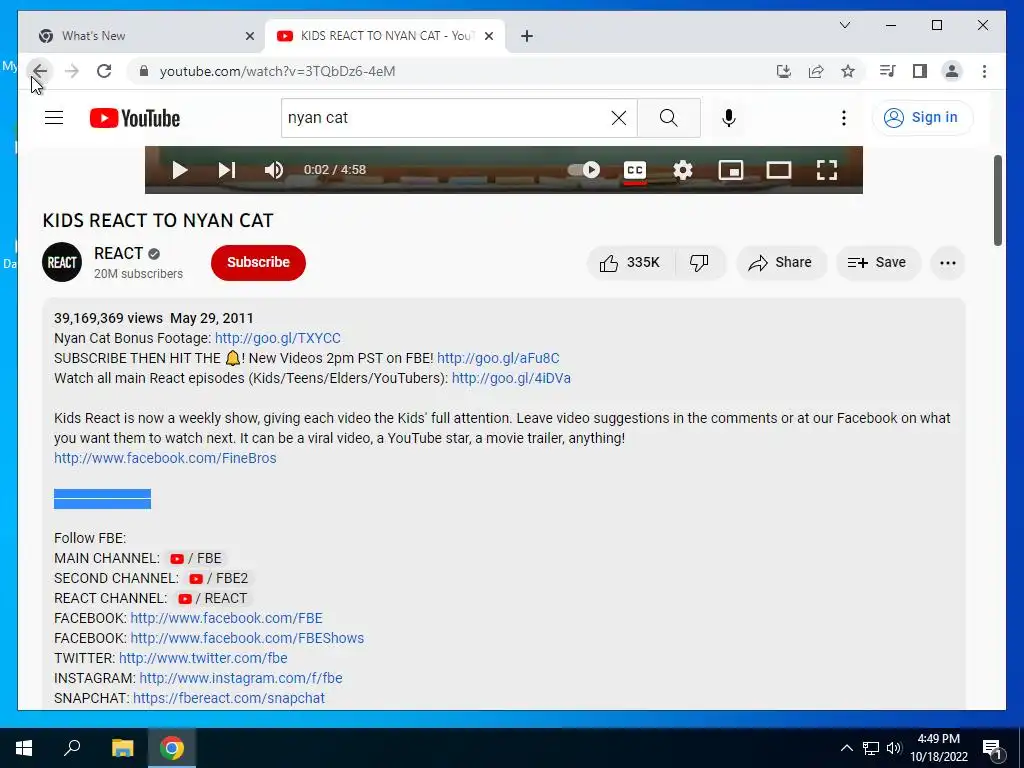Open the YouTube hamburger guide menu

pos(54,118)
